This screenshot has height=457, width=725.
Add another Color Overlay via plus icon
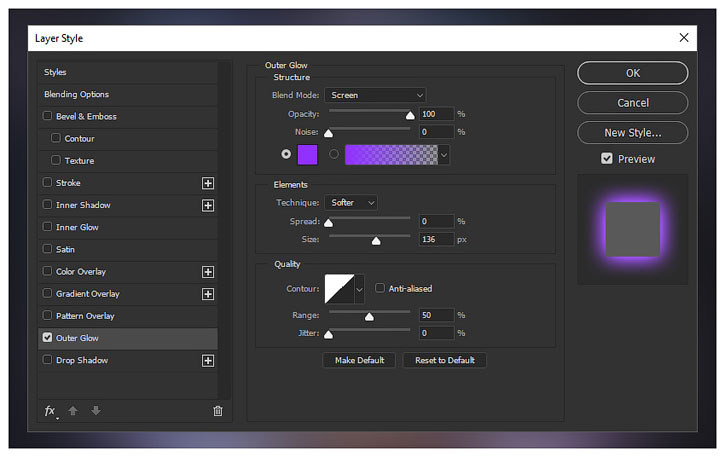click(x=208, y=272)
